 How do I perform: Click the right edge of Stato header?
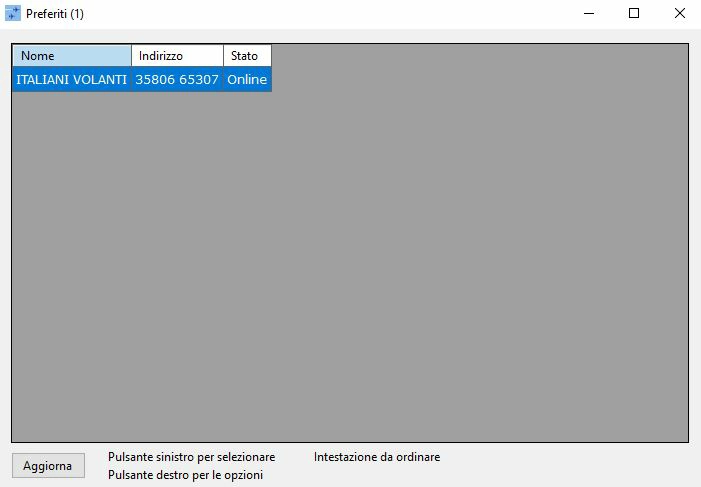tap(271, 56)
